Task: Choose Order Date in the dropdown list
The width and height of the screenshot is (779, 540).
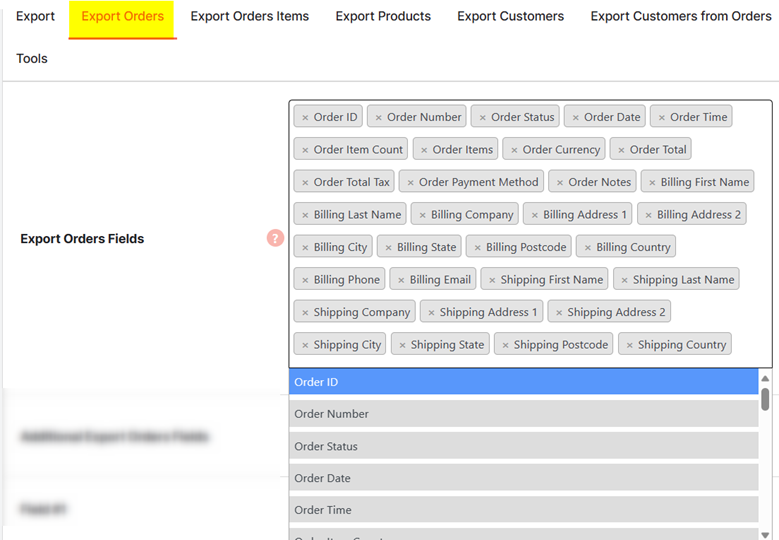Action: (524, 478)
